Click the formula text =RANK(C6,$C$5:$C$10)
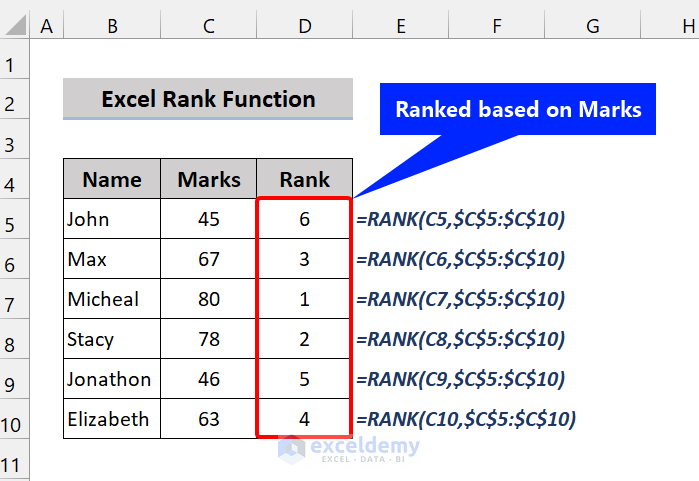This screenshot has width=699, height=481. pos(461,259)
